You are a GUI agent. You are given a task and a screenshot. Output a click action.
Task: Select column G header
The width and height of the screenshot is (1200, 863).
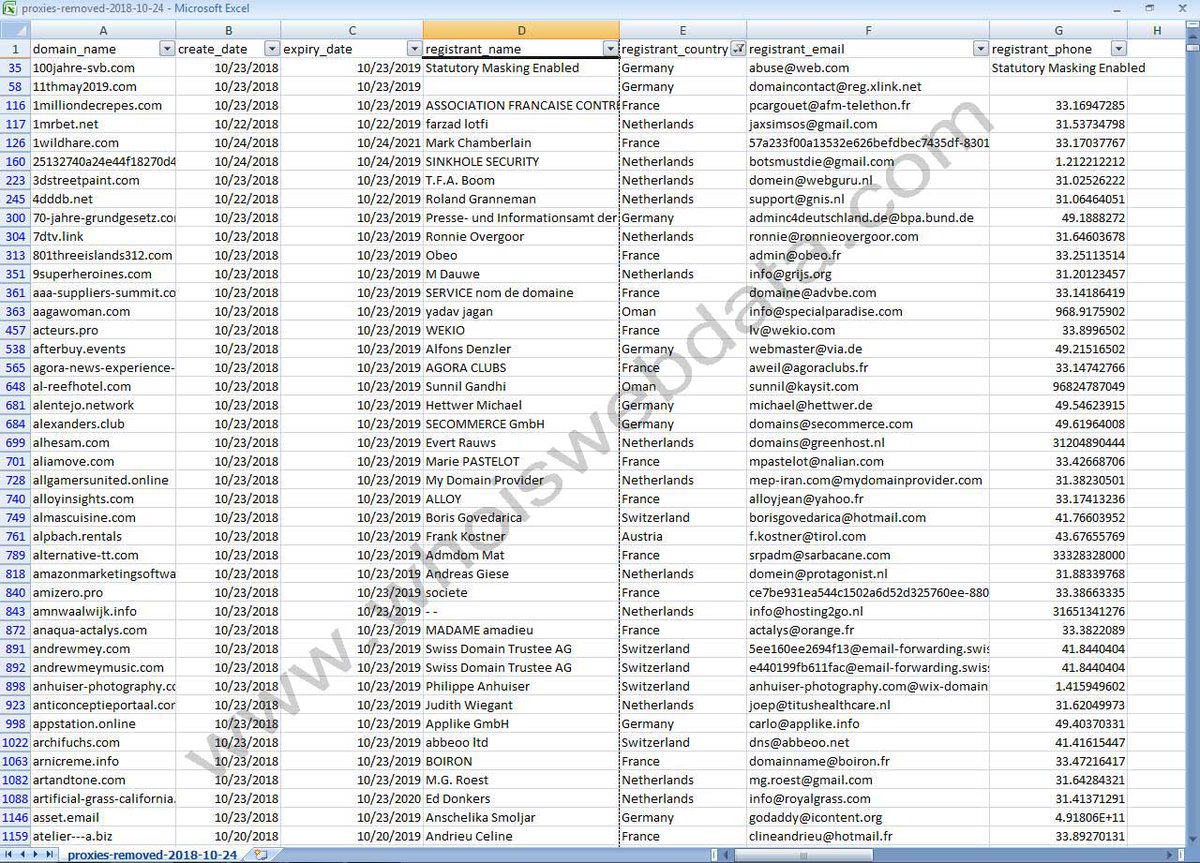1058,31
